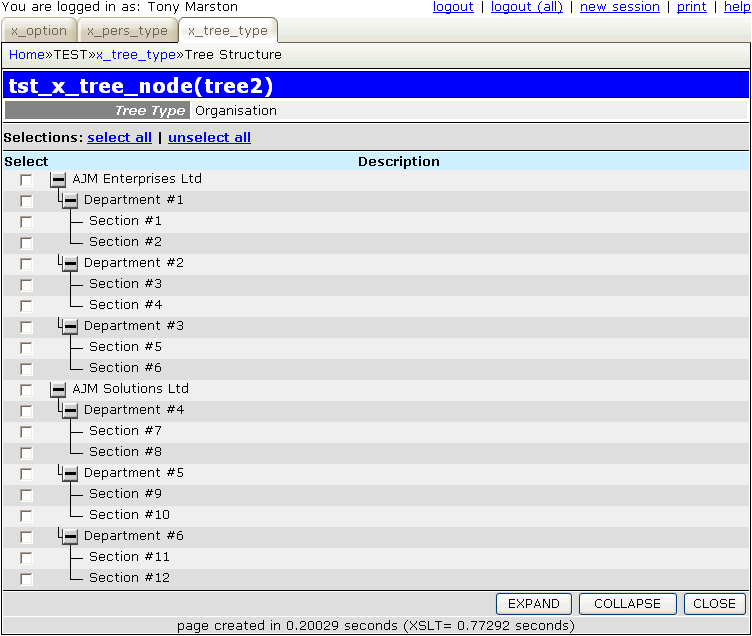Collapse the Department #1 branch
This screenshot has width=752, height=636.
(70, 201)
